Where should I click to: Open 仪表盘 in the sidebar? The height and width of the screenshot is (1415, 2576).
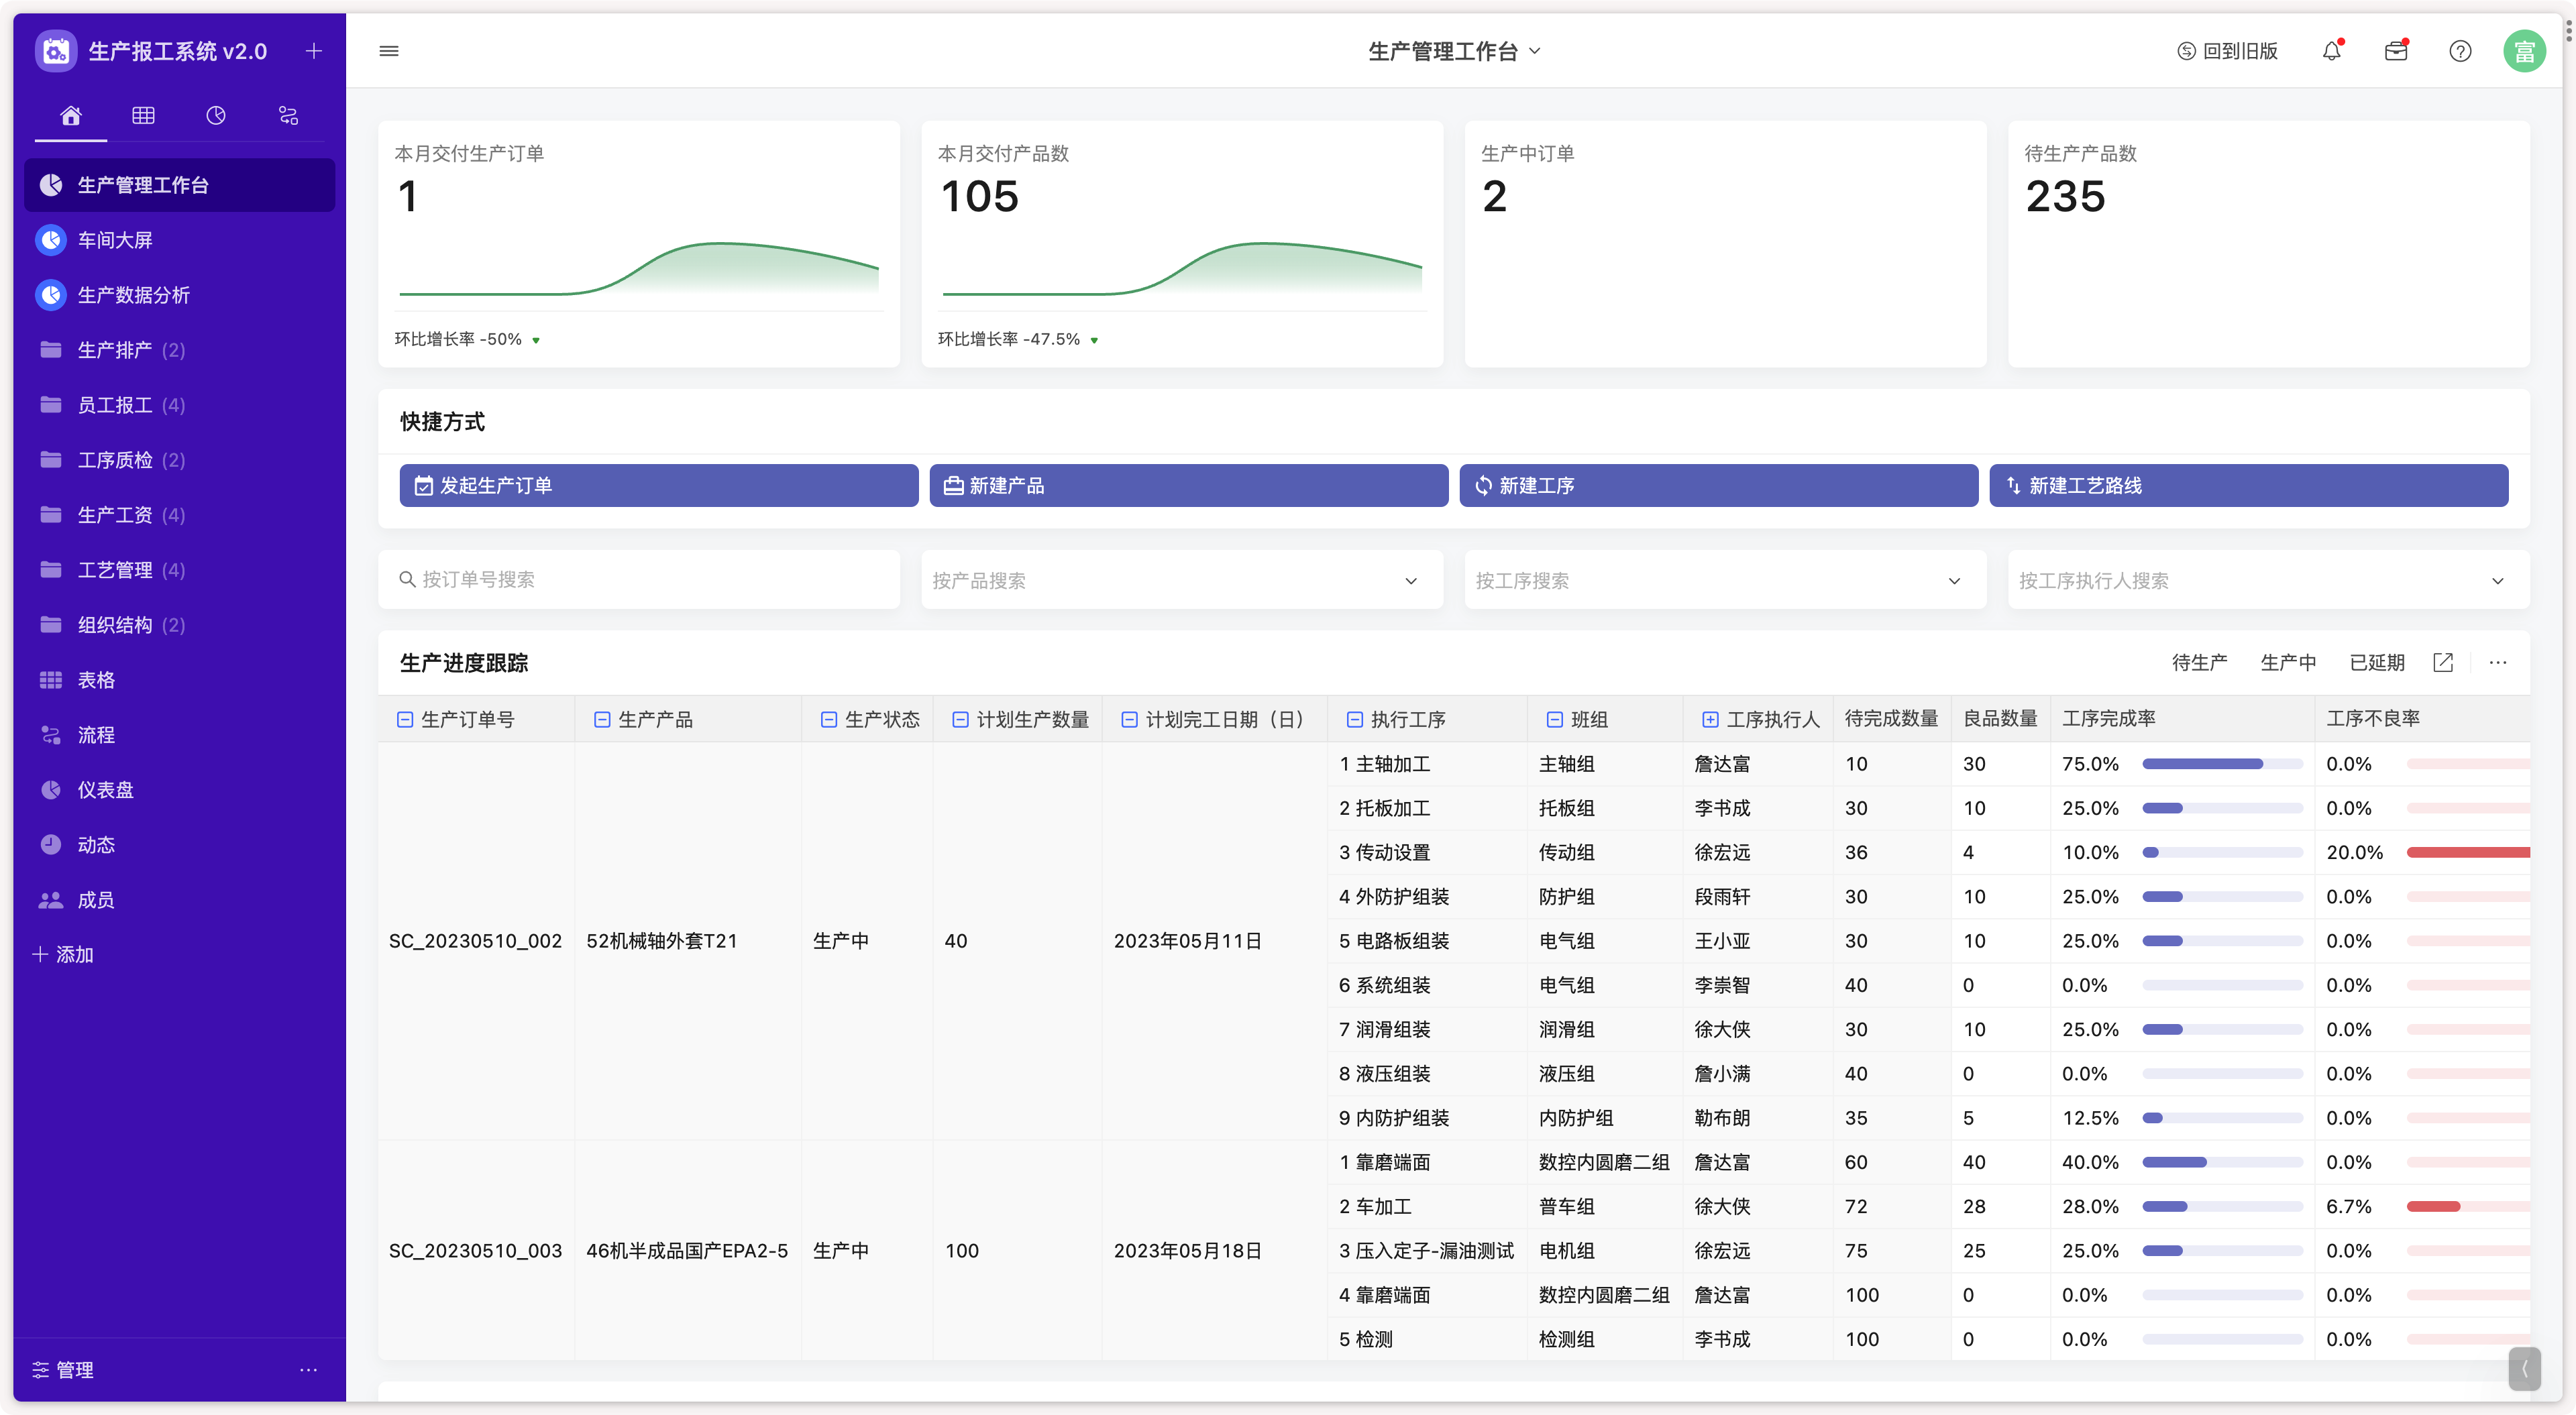(179, 790)
